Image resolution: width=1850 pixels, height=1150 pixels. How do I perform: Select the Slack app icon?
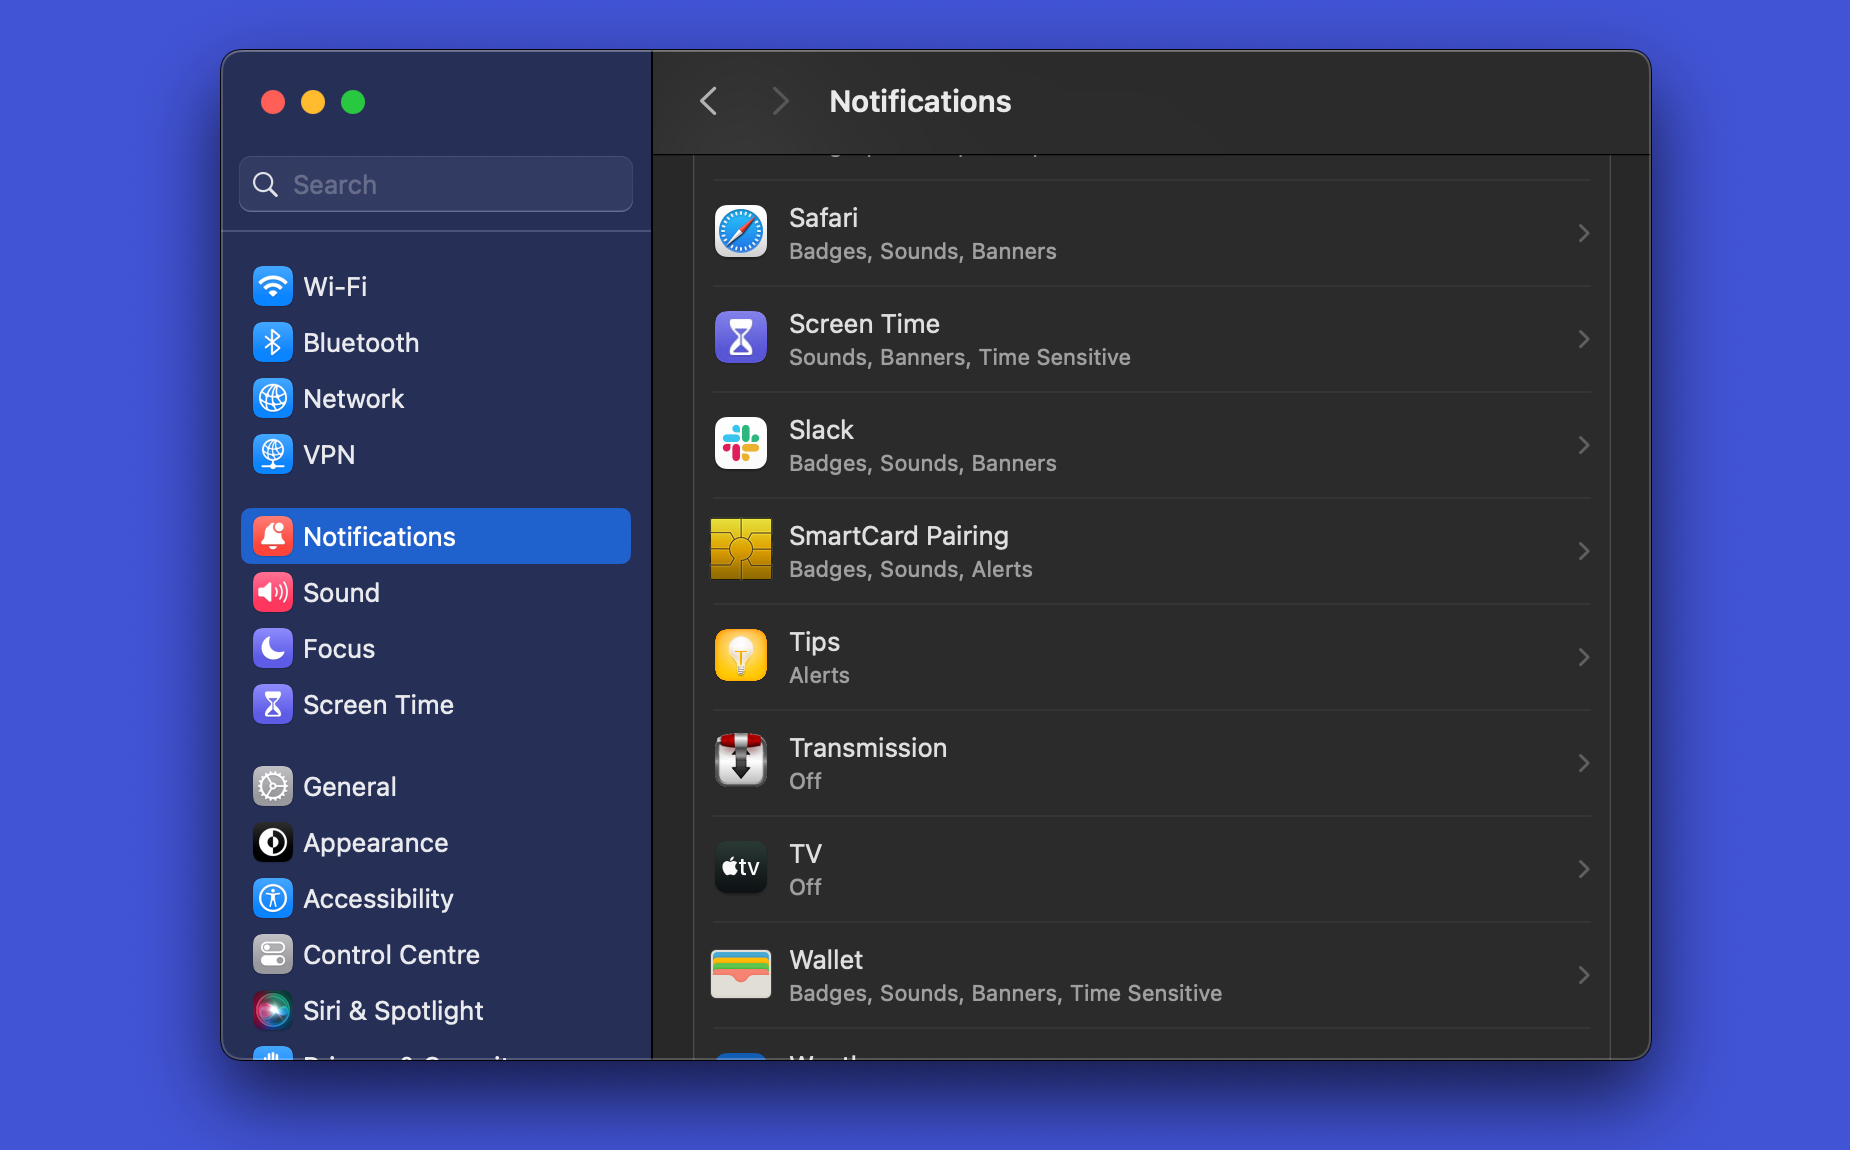[x=740, y=443]
